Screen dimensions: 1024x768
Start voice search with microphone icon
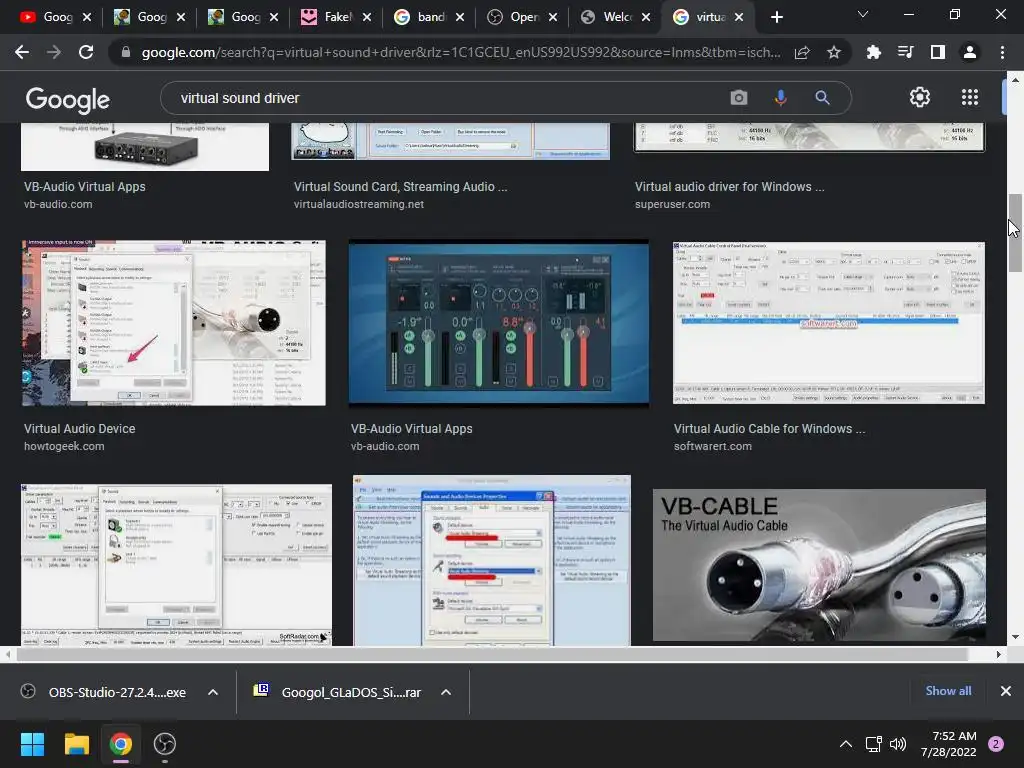[x=780, y=98]
